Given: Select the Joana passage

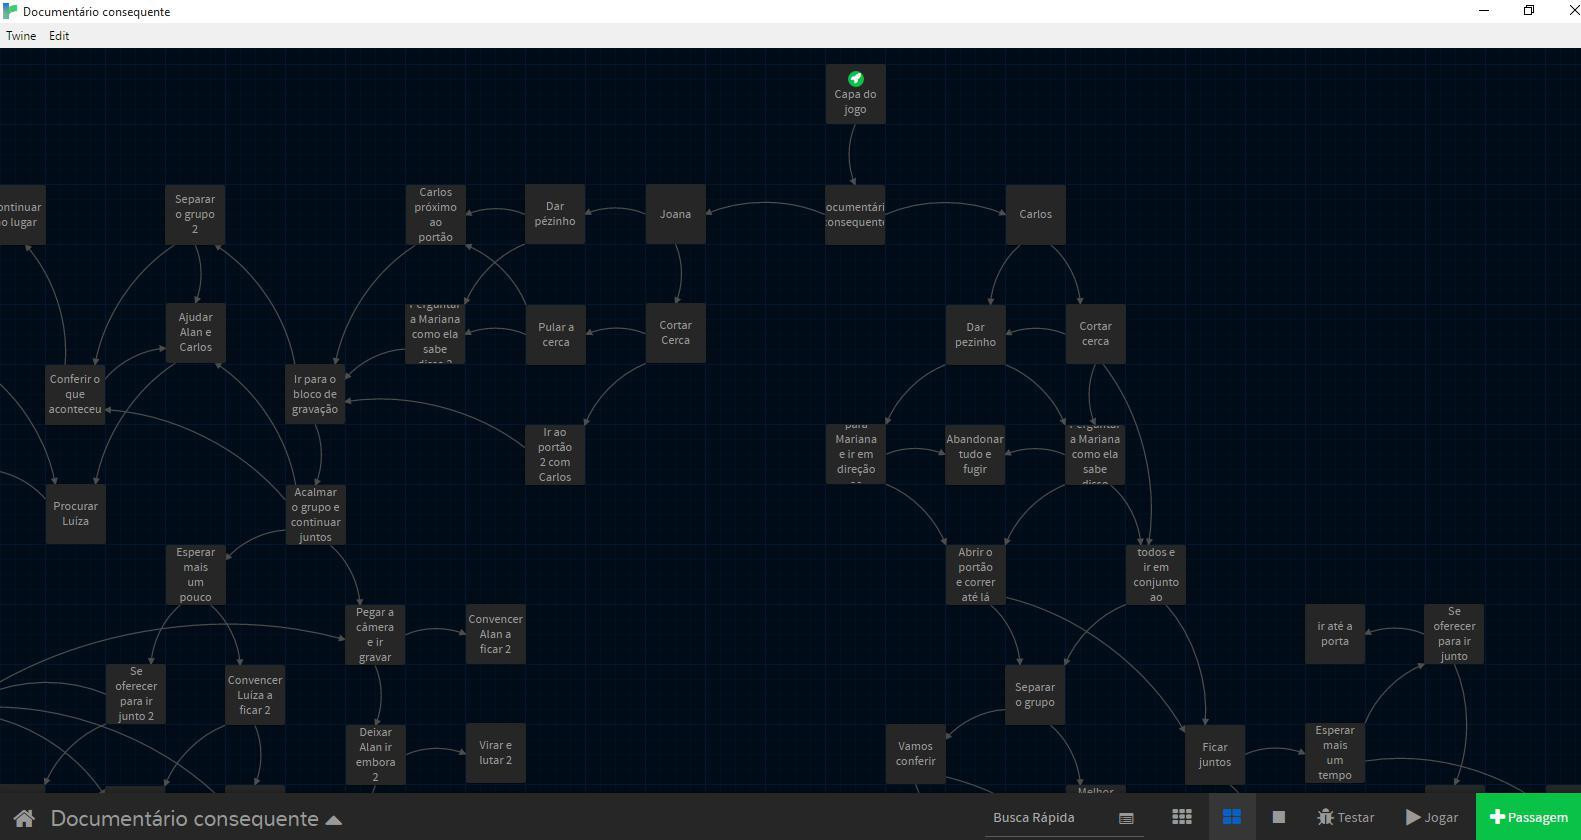Looking at the screenshot, I should tap(675, 214).
